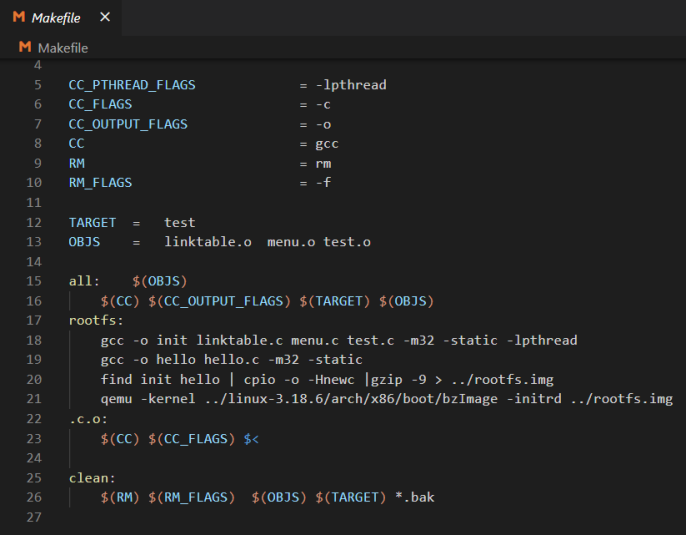This screenshot has height=535, width=687.
Task: Click line number 26 in the gutter
Action: coord(35,497)
